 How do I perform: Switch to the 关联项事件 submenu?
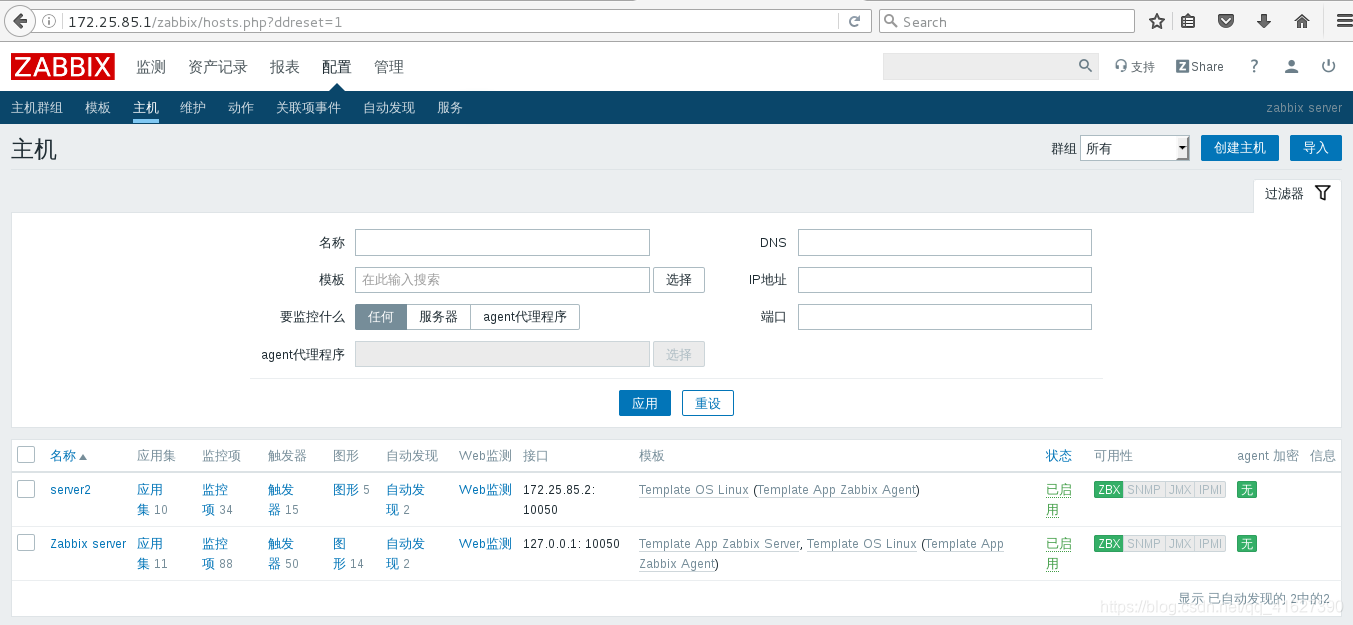coord(308,108)
